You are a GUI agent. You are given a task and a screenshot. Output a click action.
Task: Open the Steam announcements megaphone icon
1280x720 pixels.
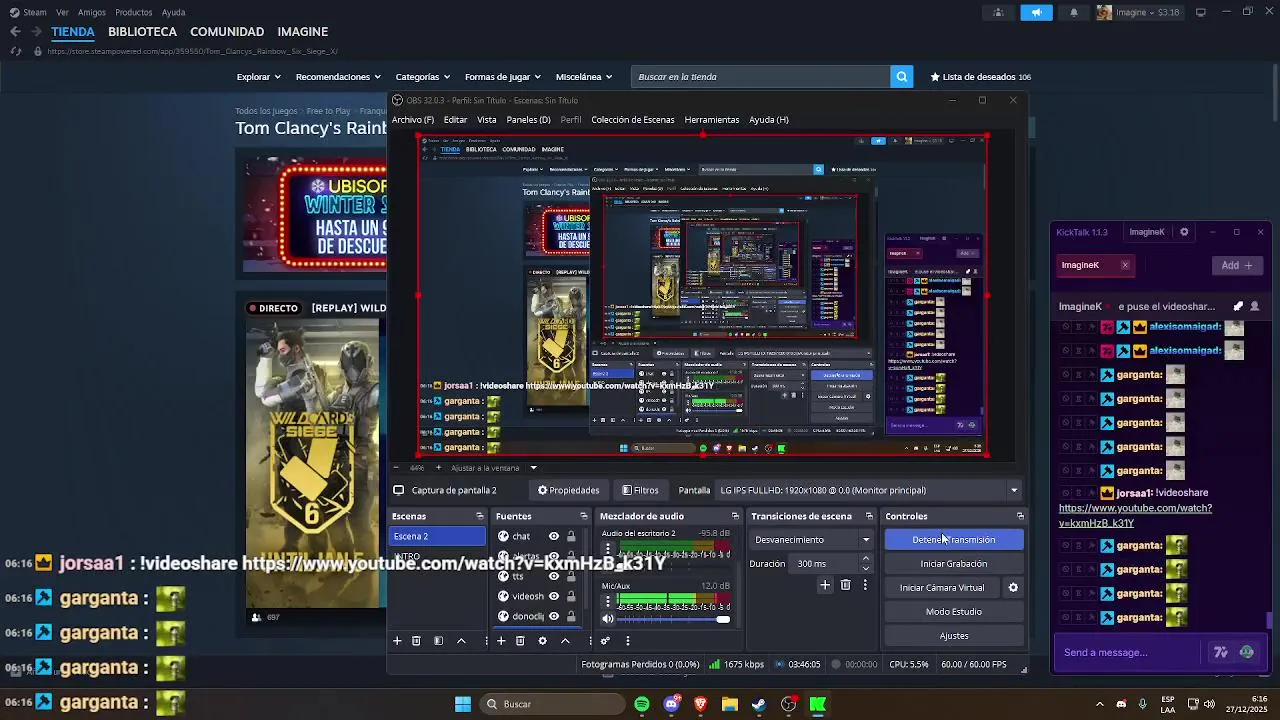[1036, 12]
